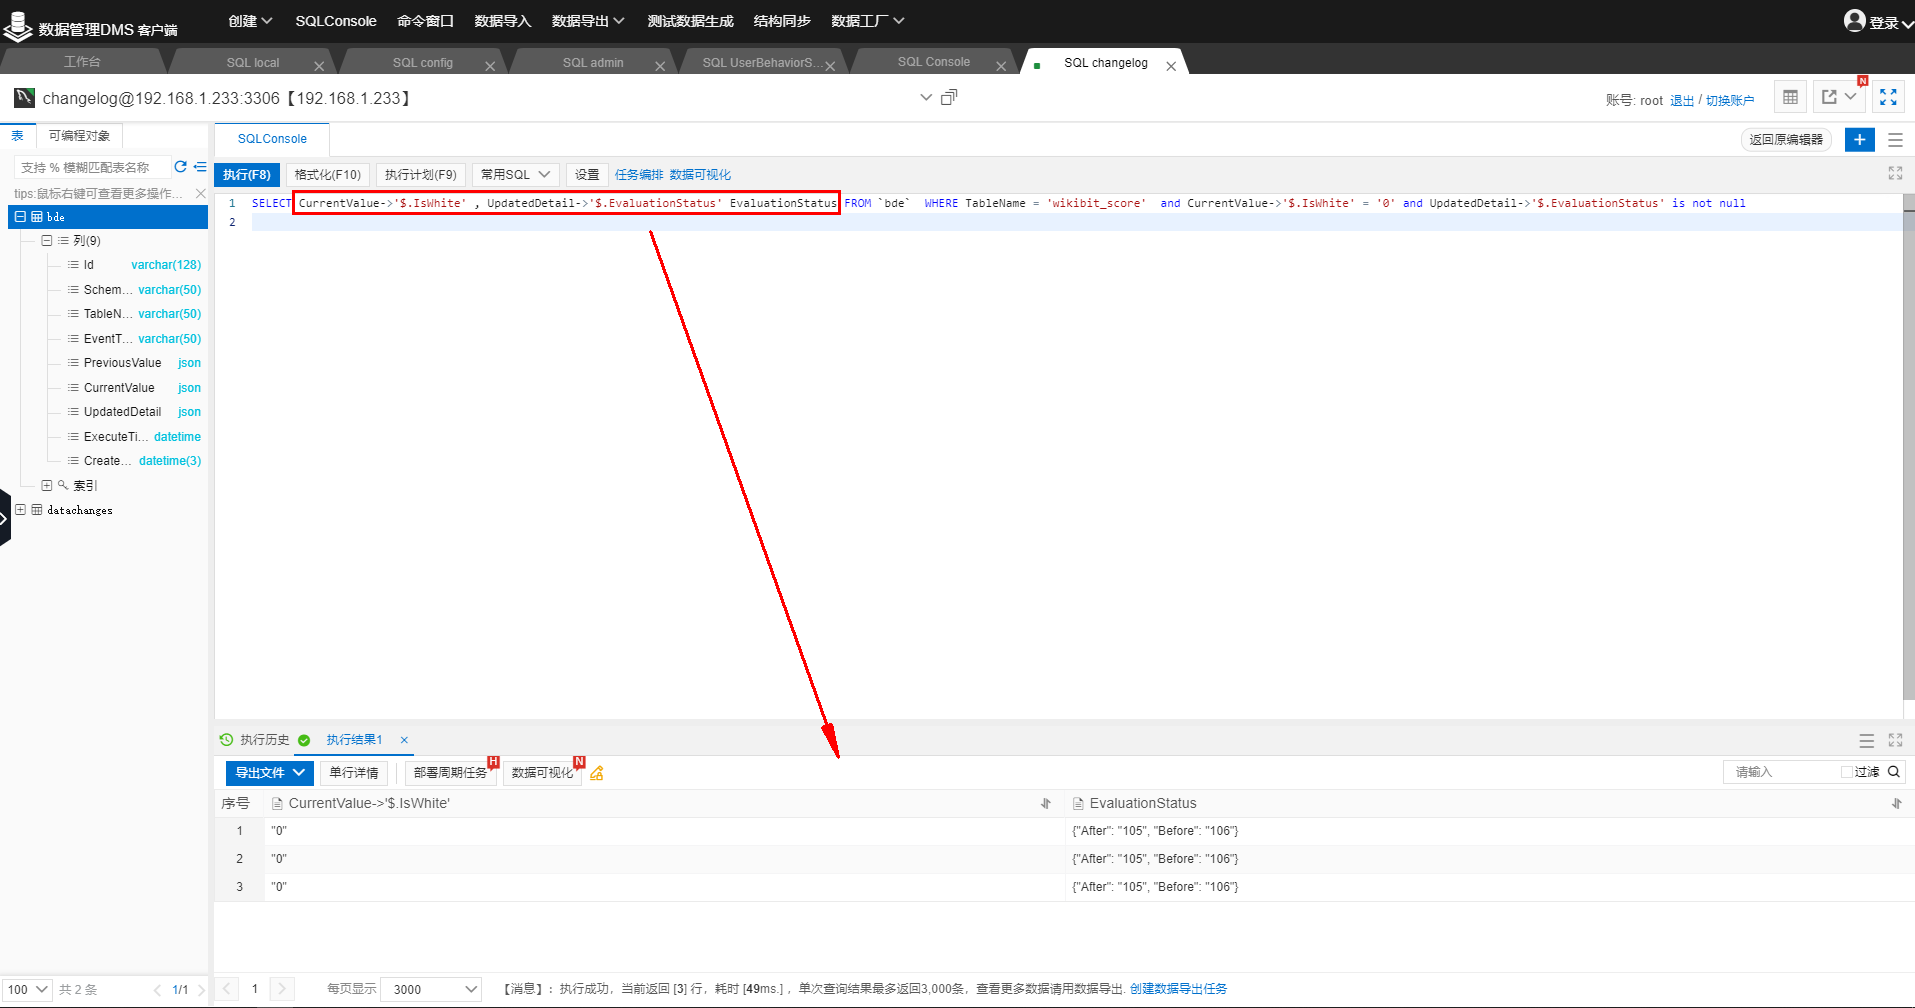
Task: Sort the EvaluationStatus column
Action: (1897, 803)
